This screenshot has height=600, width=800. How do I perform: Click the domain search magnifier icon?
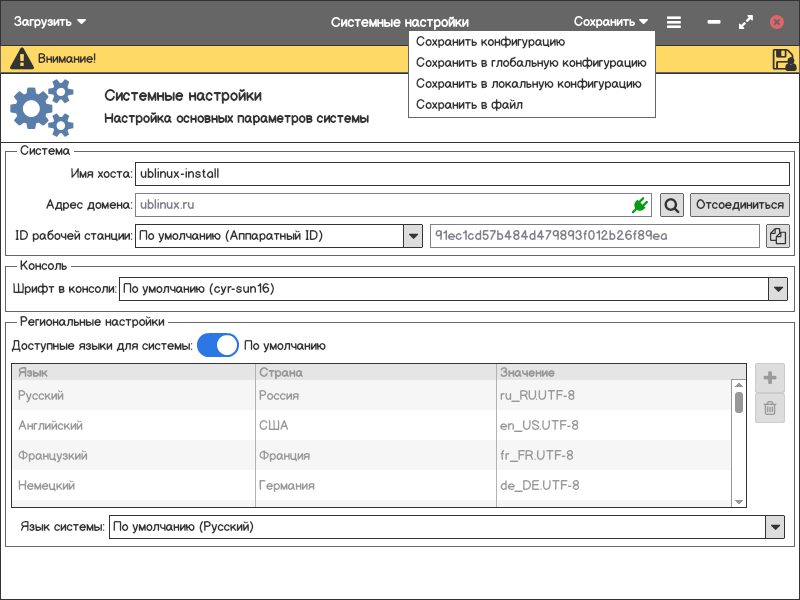(x=672, y=205)
